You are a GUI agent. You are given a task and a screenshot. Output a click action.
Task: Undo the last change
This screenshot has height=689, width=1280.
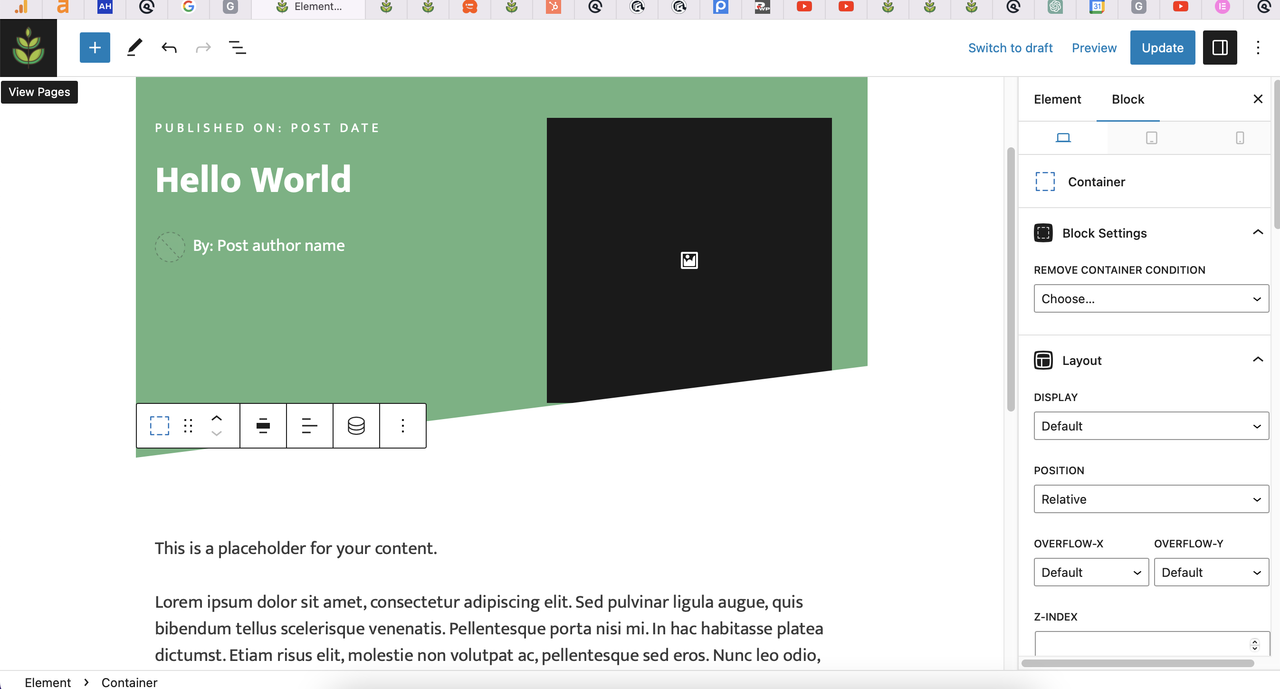(169, 47)
